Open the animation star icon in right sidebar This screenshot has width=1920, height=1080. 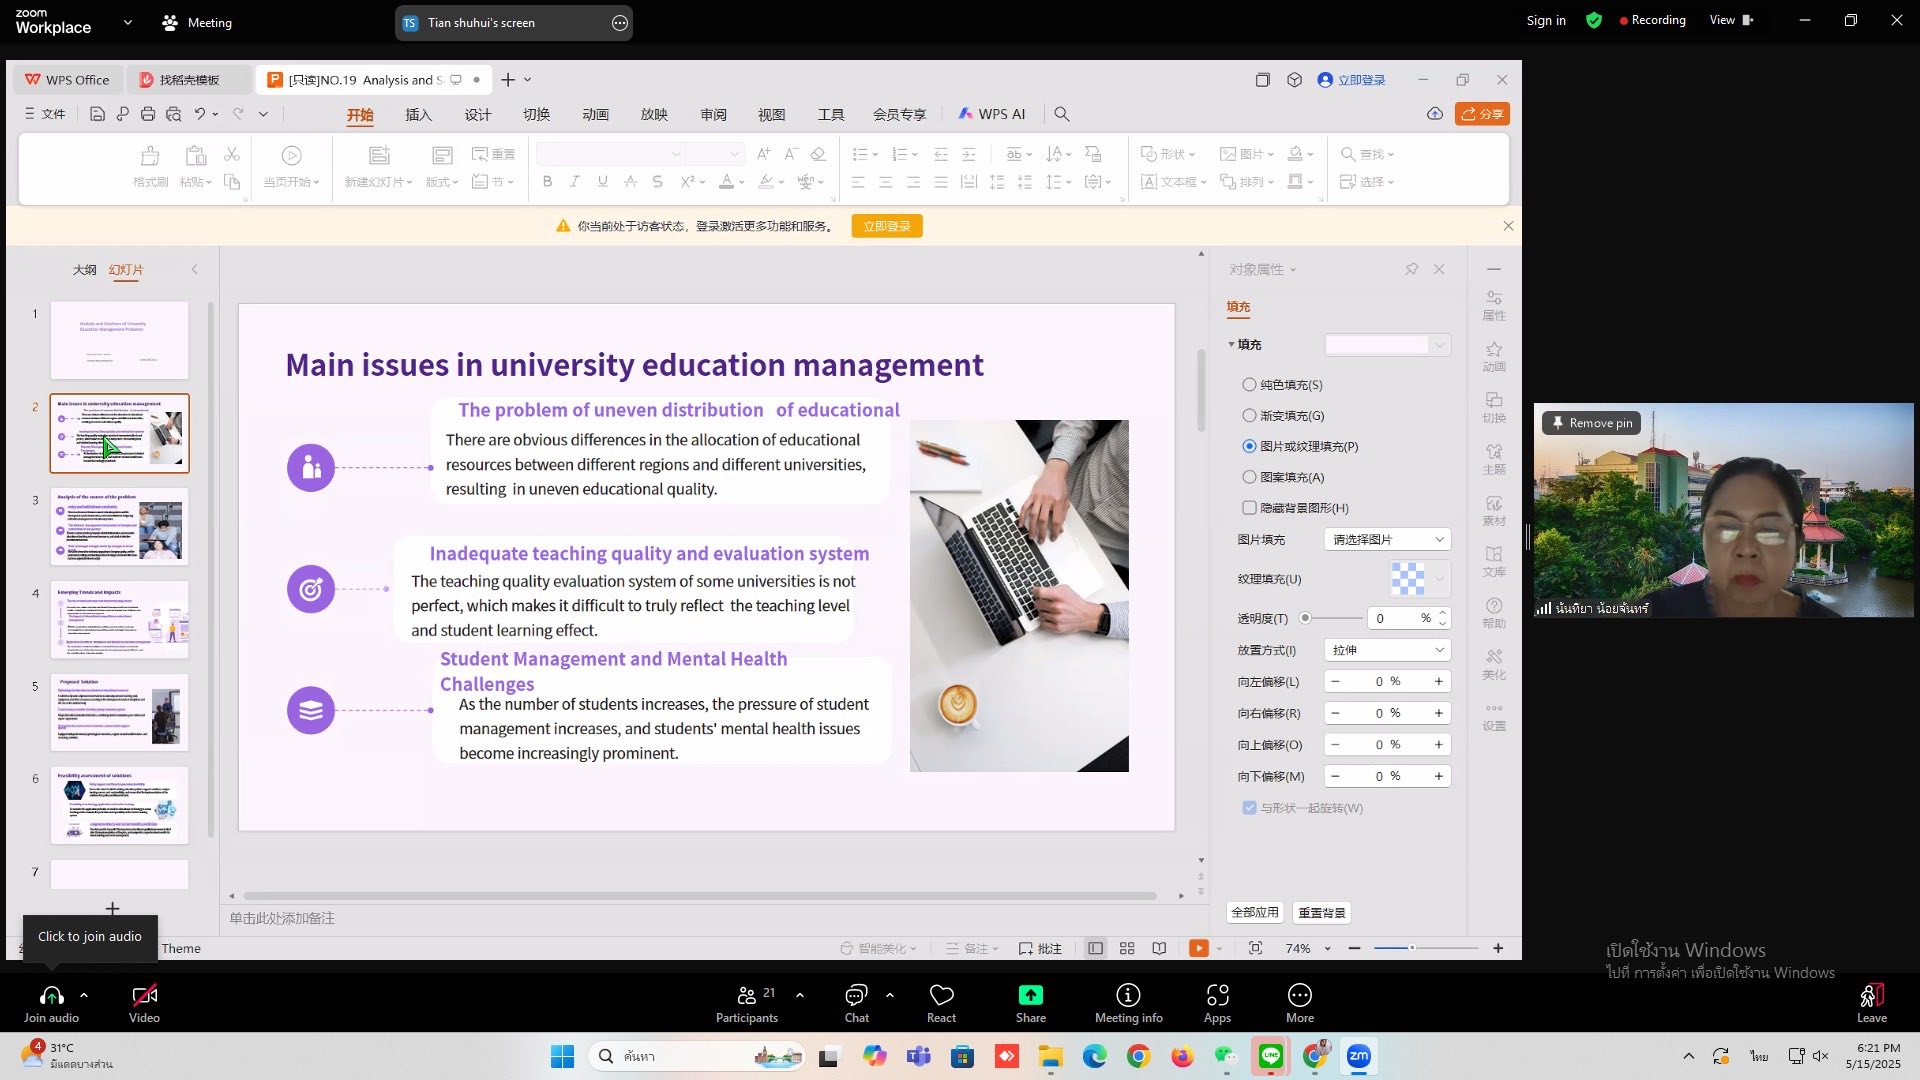click(1494, 355)
